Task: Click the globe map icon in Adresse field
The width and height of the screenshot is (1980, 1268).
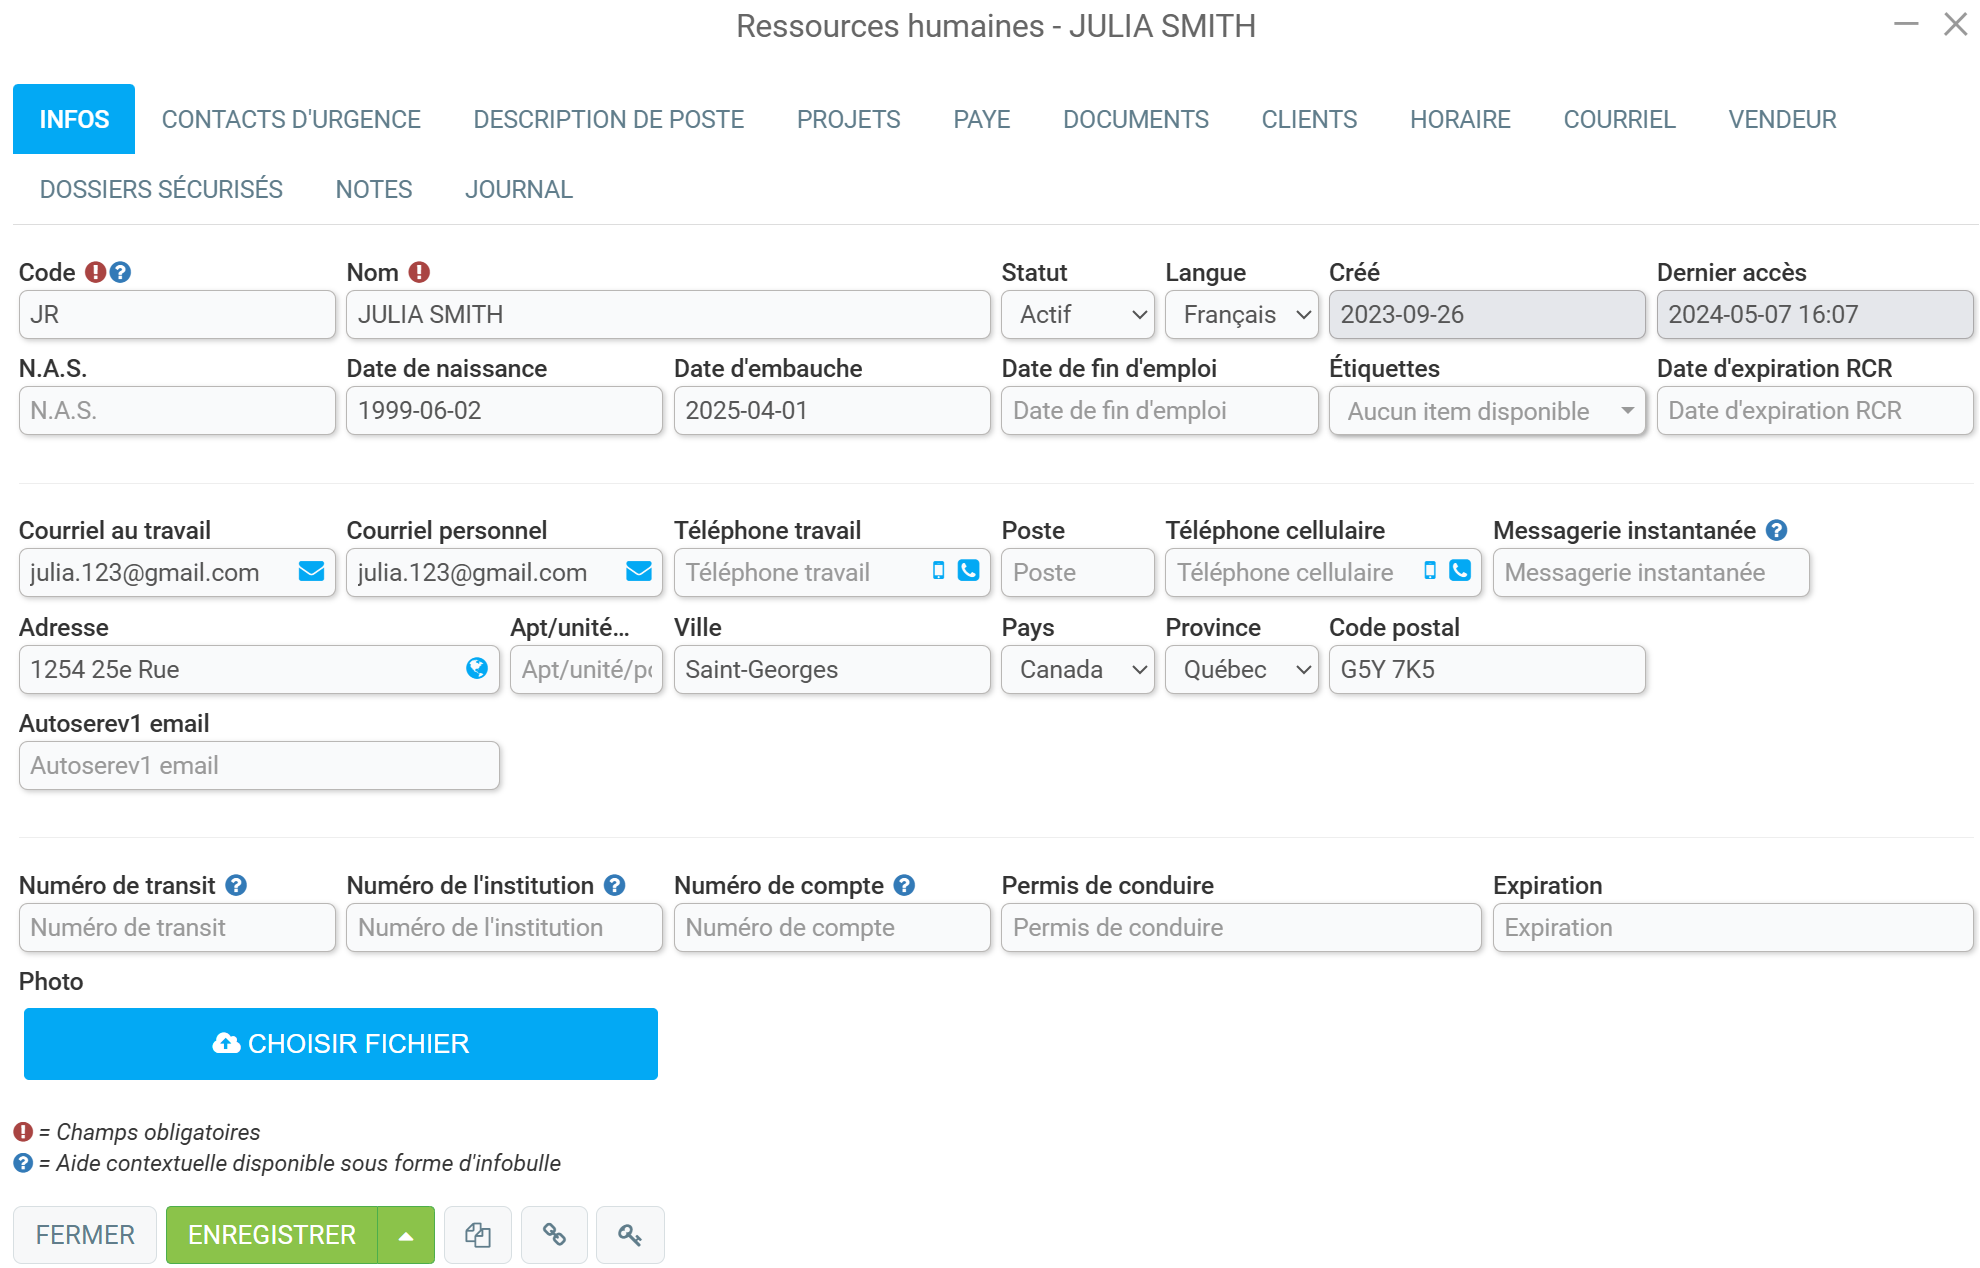Action: tap(477, 668)
